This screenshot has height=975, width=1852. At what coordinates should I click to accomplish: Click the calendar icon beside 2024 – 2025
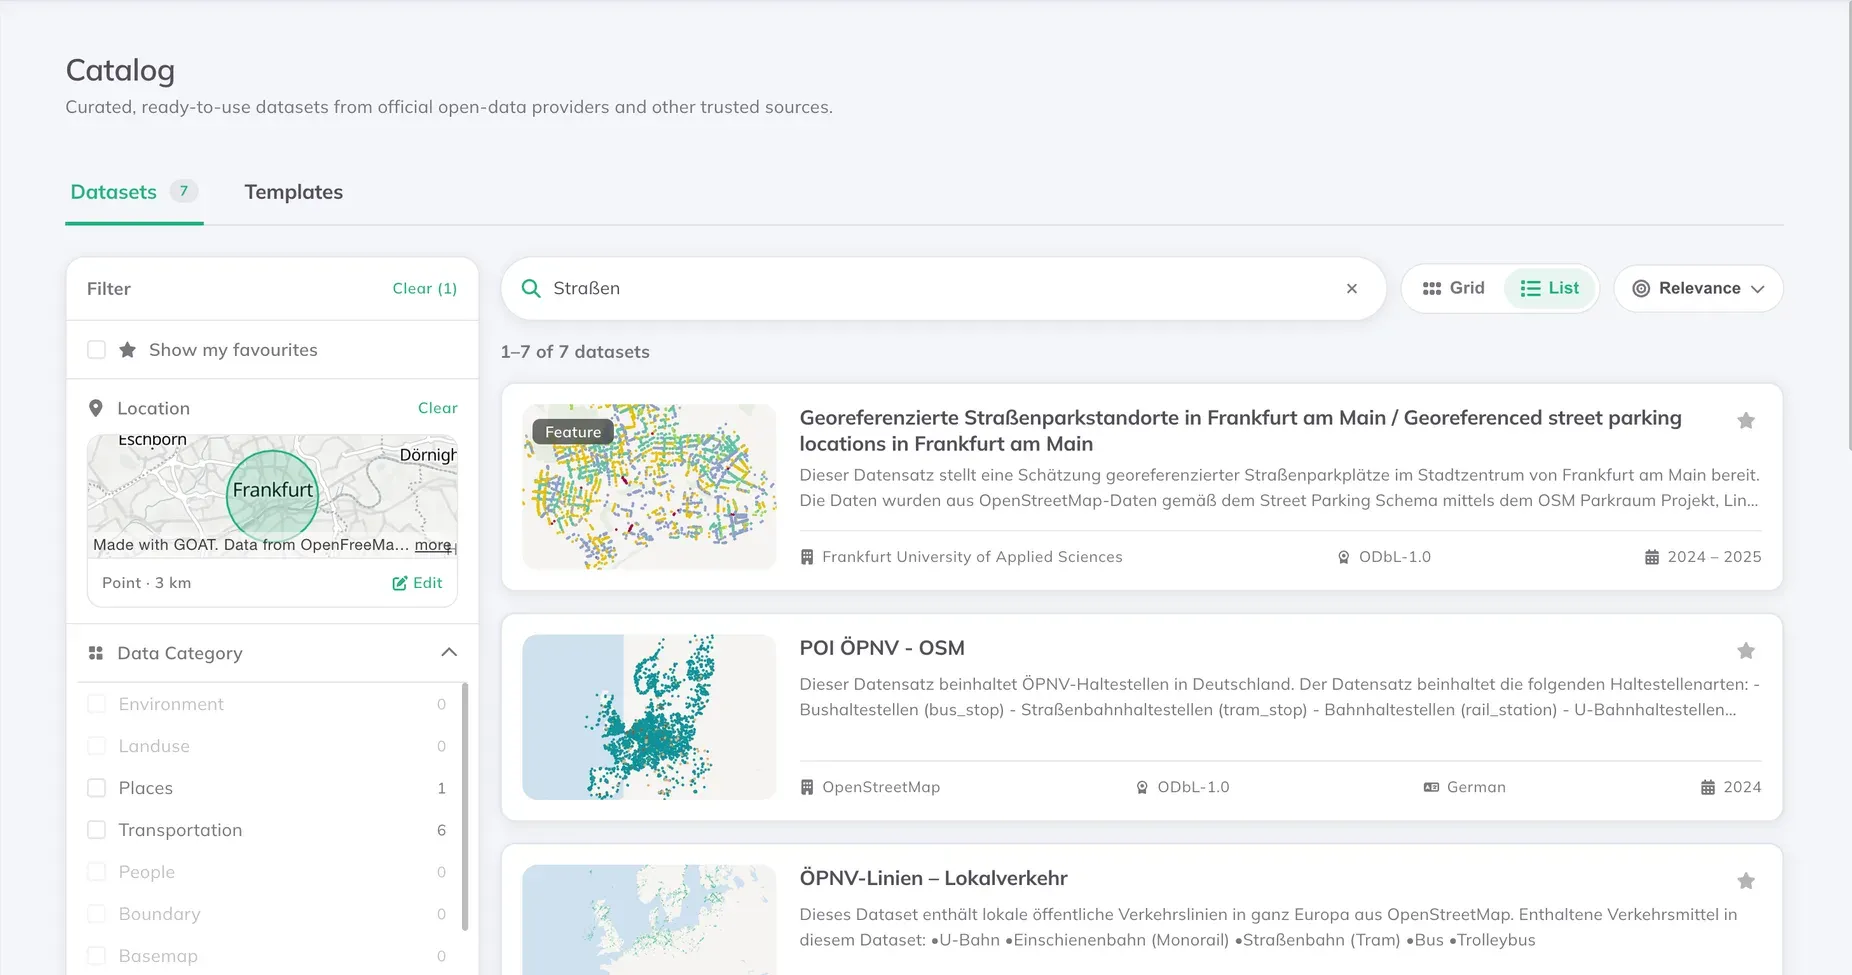click(1652, 557)
